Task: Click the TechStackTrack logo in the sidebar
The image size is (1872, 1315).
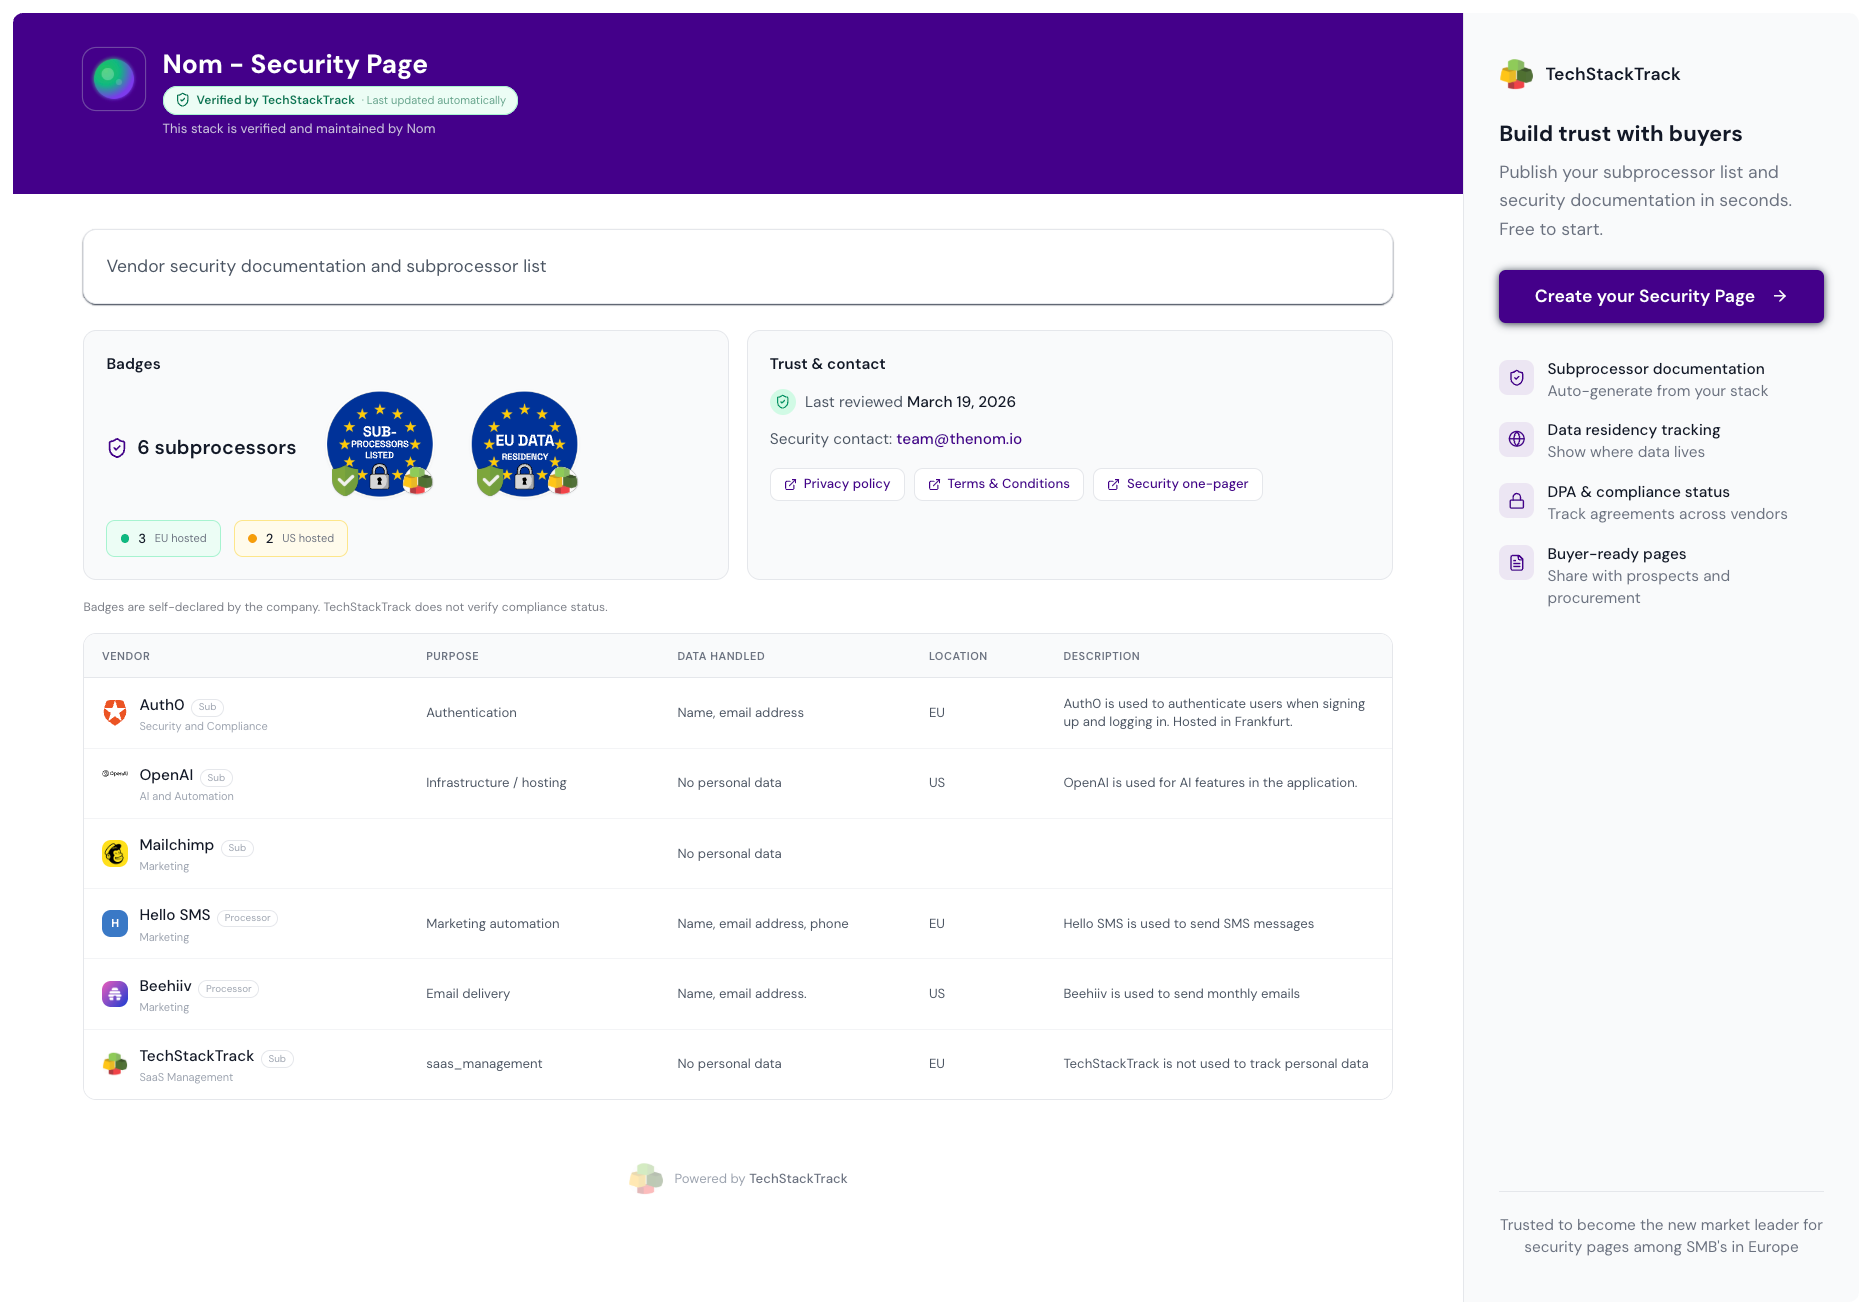Action: click(x=1515, y=73)
